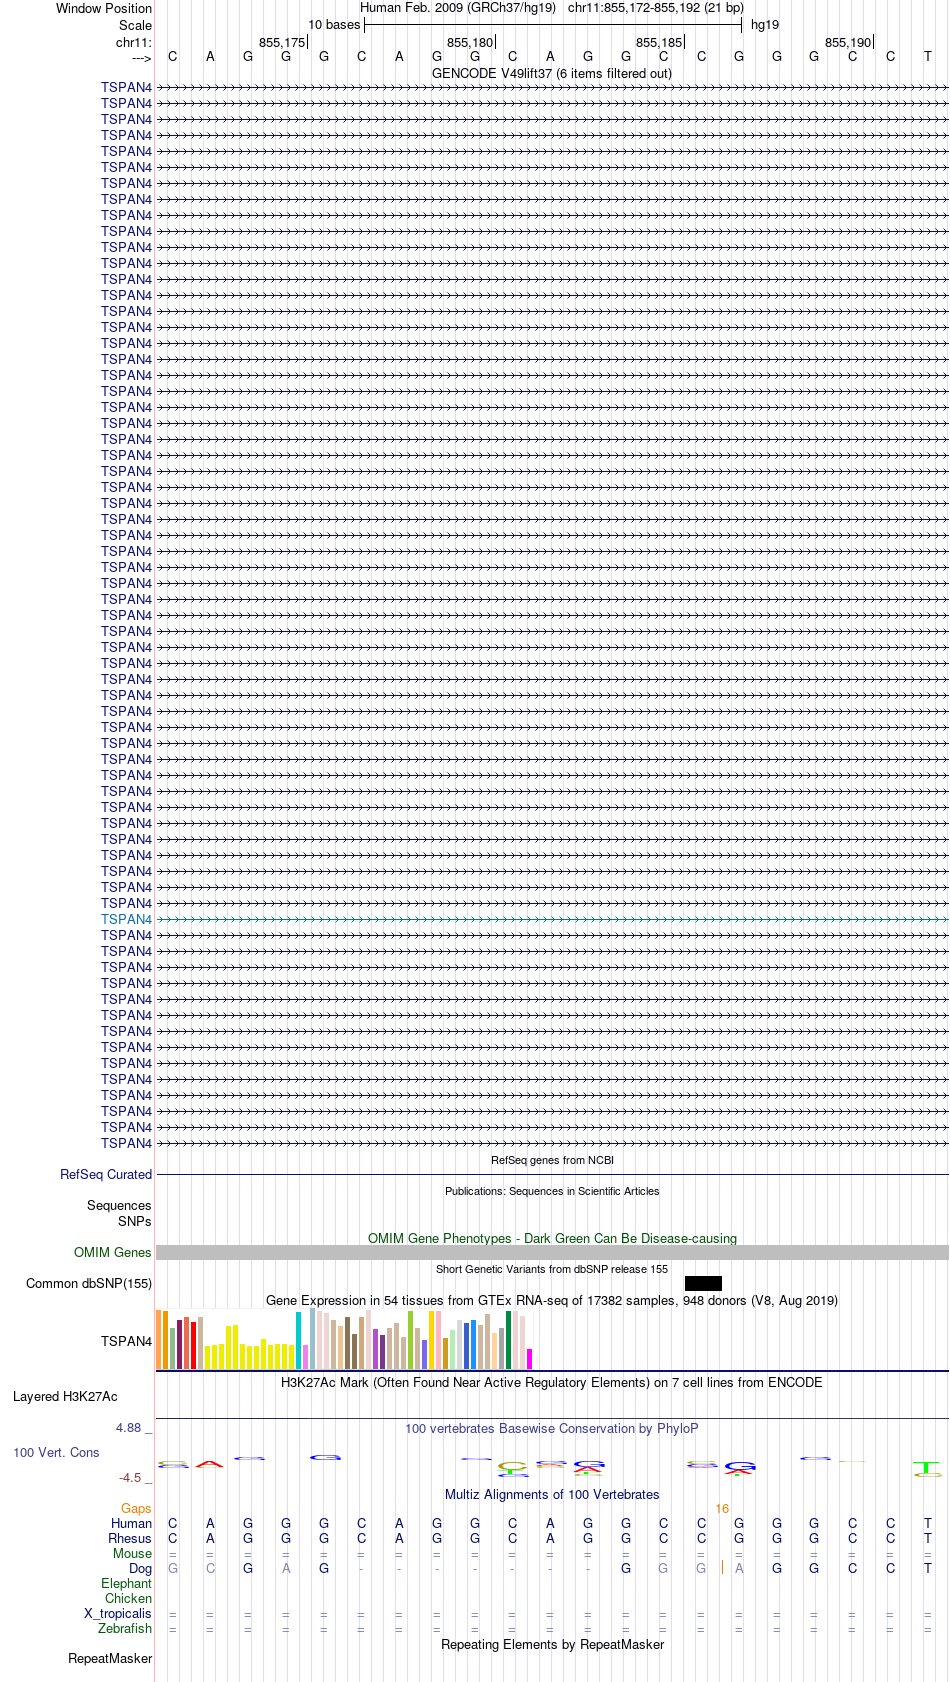950x1682 pixels.
Task: Open 'Short Genetic Variants from dbSNP release 155'
Action: (552, 1269)
